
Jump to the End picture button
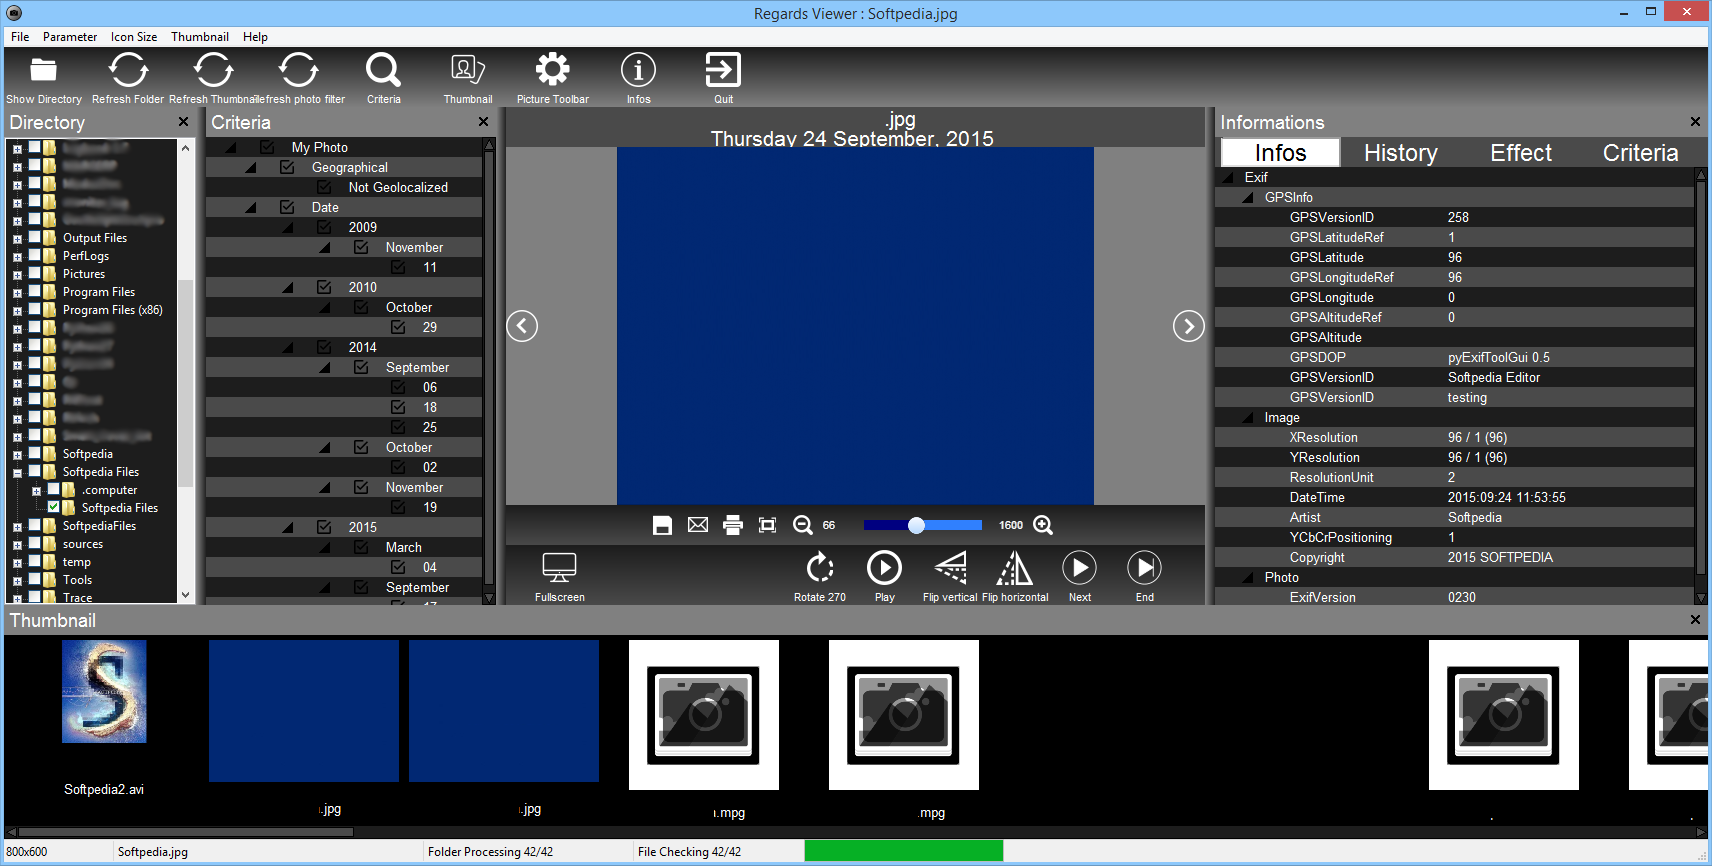pyautogui.click(x=1144, y=568)
